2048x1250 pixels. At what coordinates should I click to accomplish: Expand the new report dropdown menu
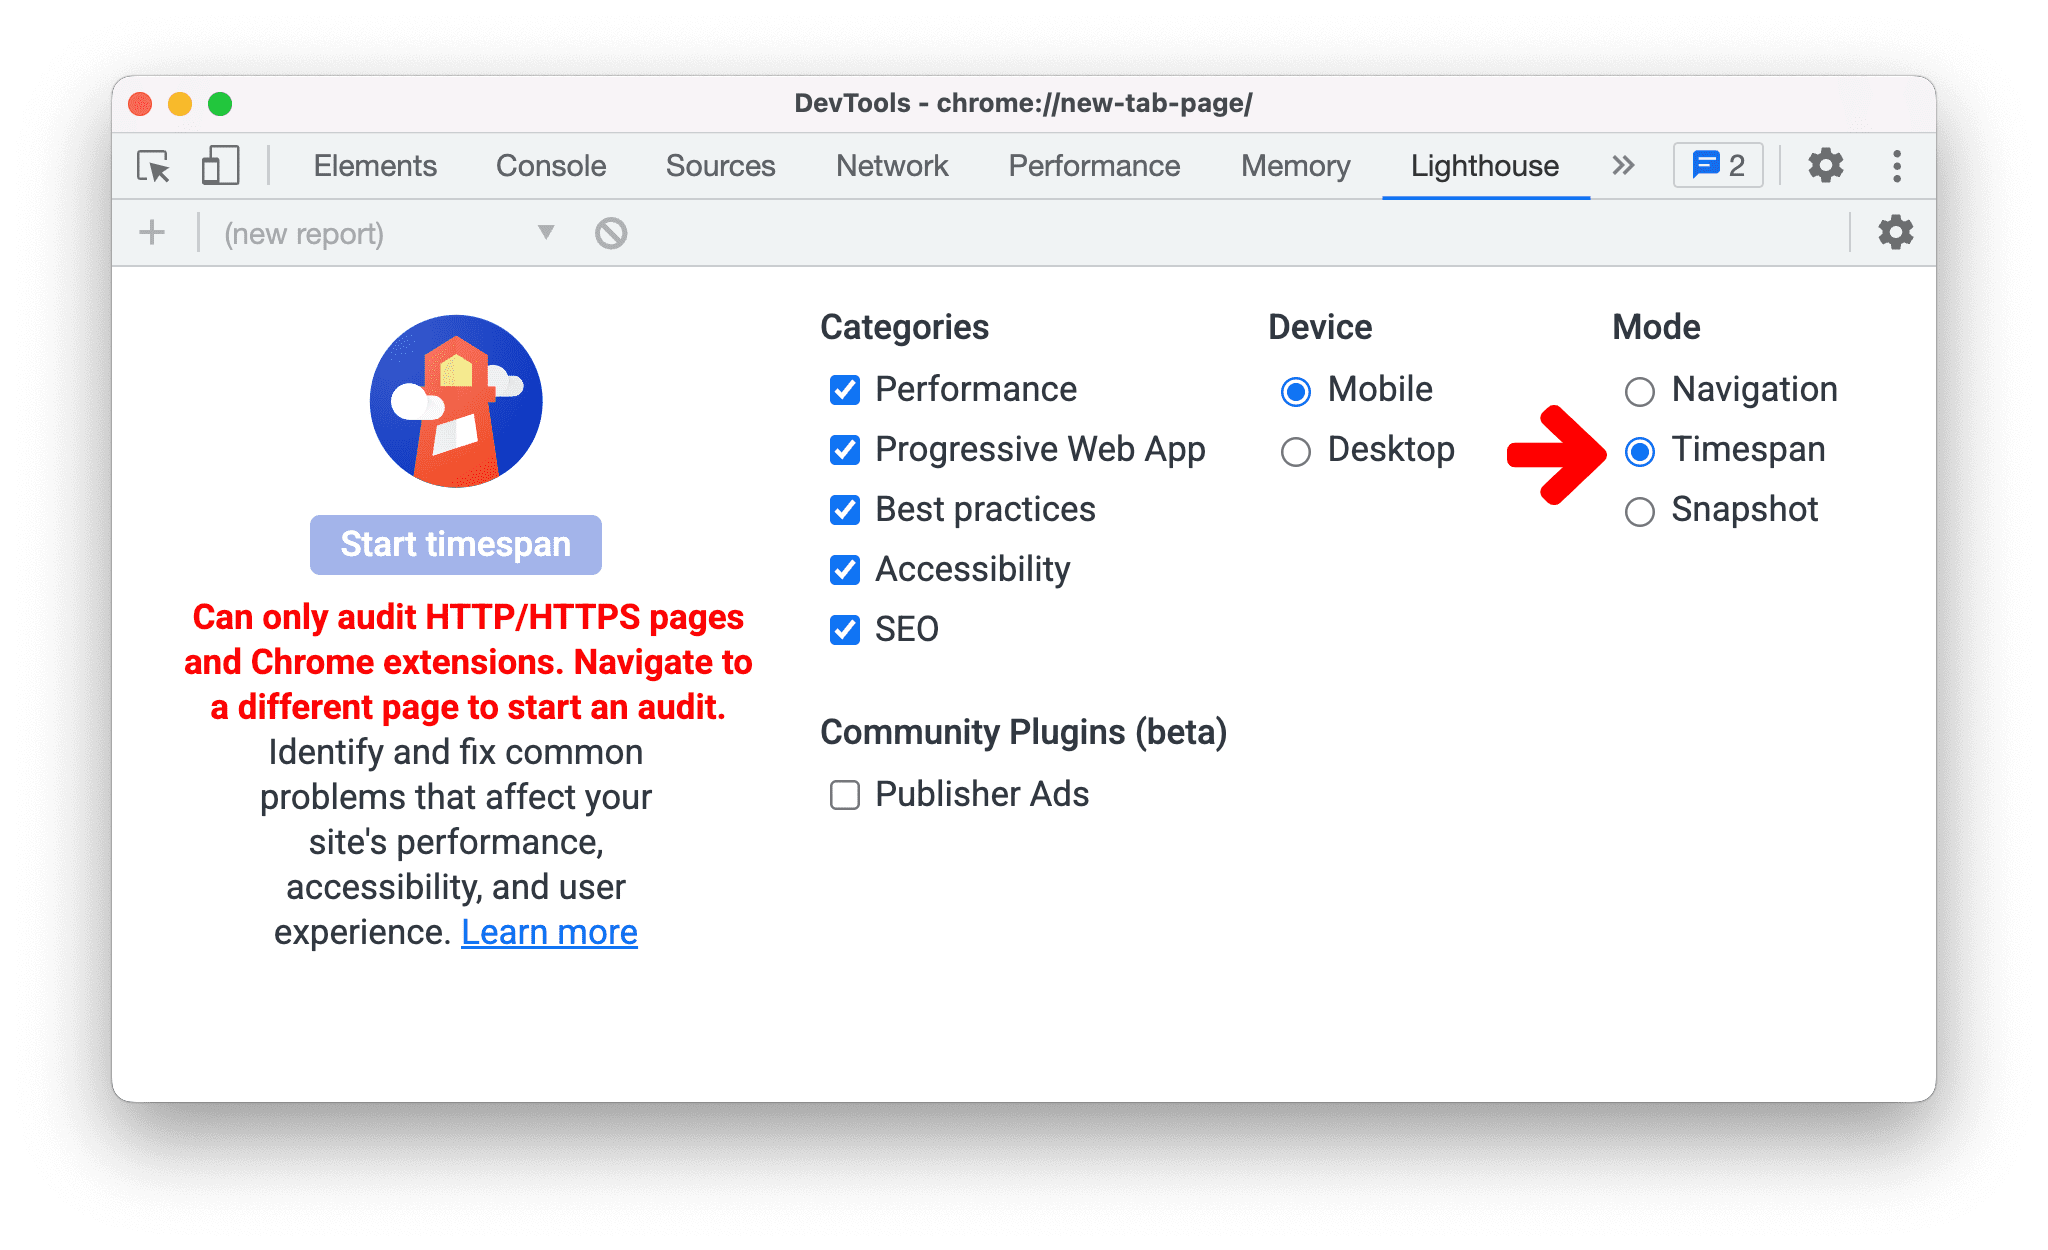tap(546, 231)
